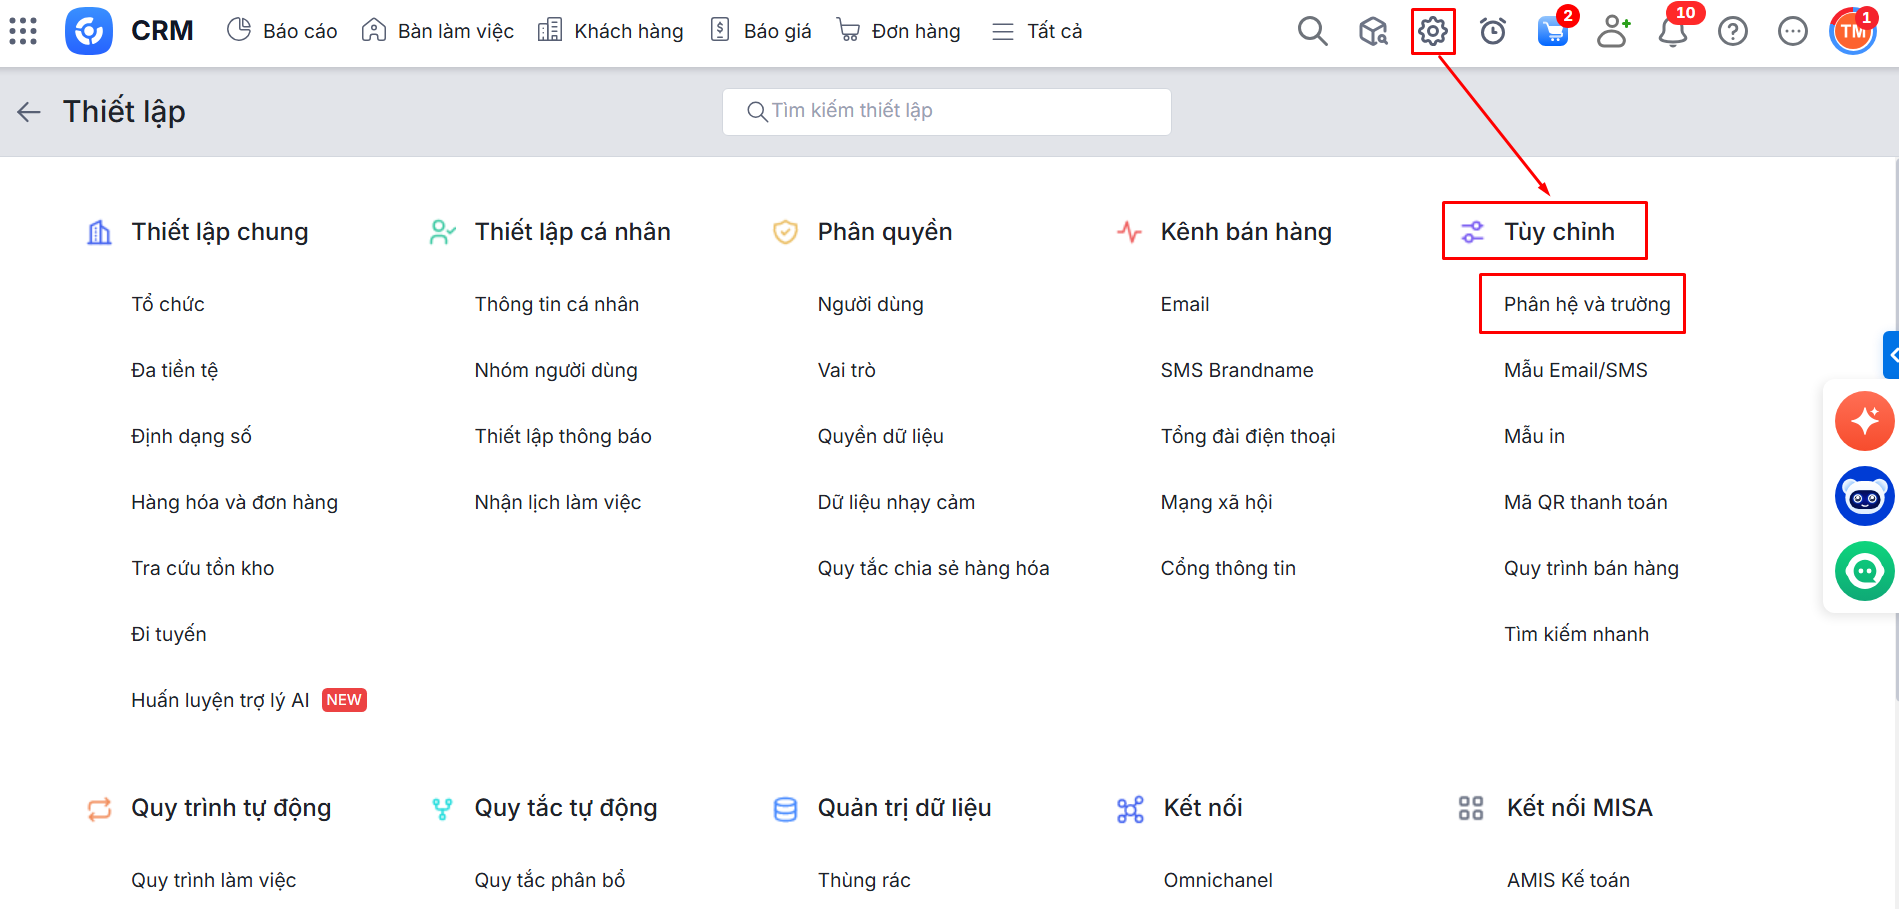The image size is (1899, 909).
Task: Click the Kết nối integration icon
Action: [x=1130, y=809]
